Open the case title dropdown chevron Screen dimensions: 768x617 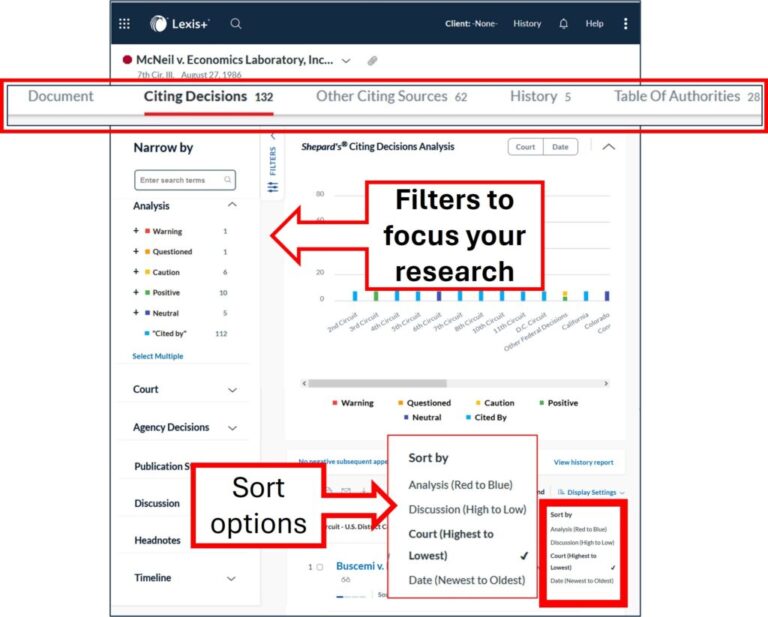[346, 61]
